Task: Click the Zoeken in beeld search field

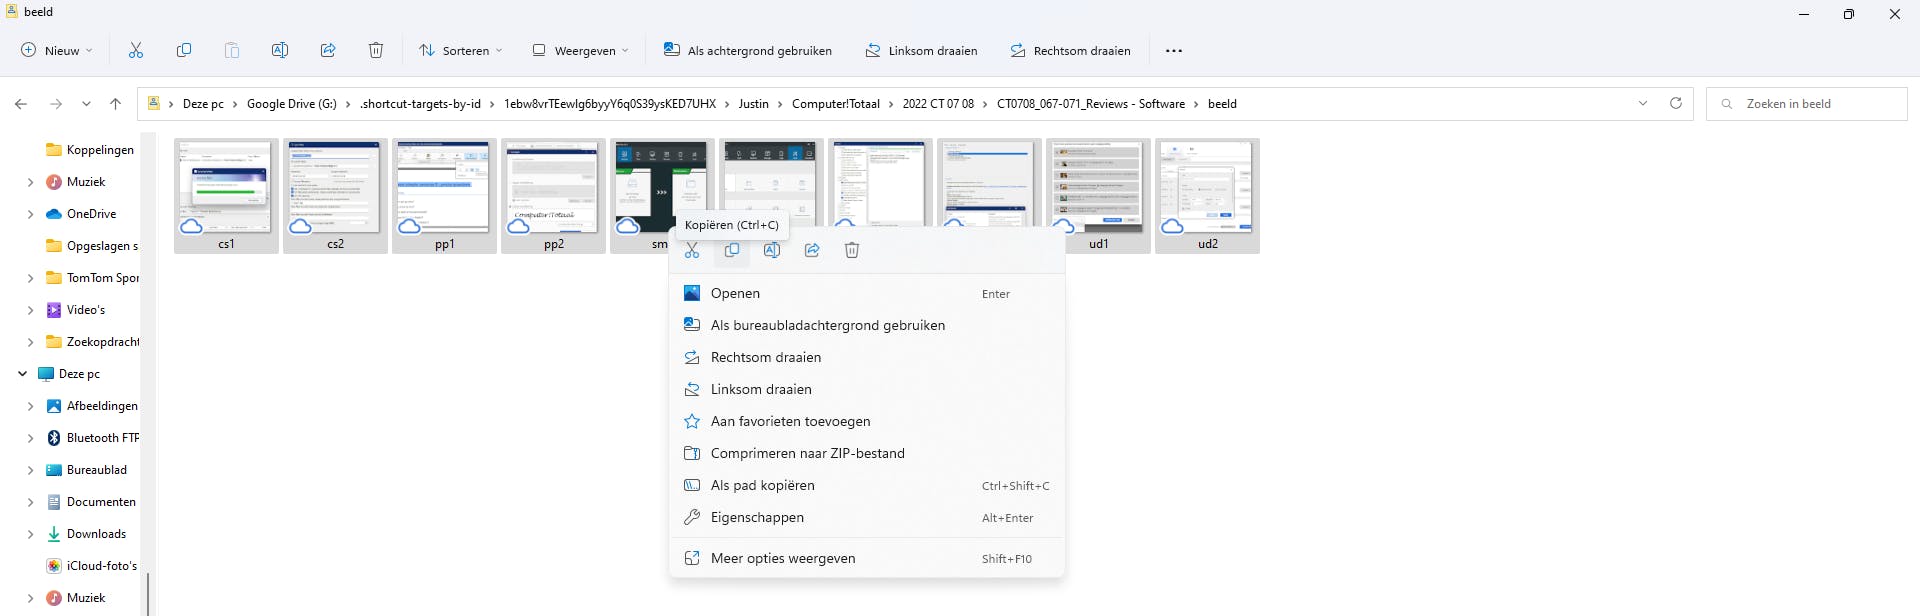Action: 1807,104
